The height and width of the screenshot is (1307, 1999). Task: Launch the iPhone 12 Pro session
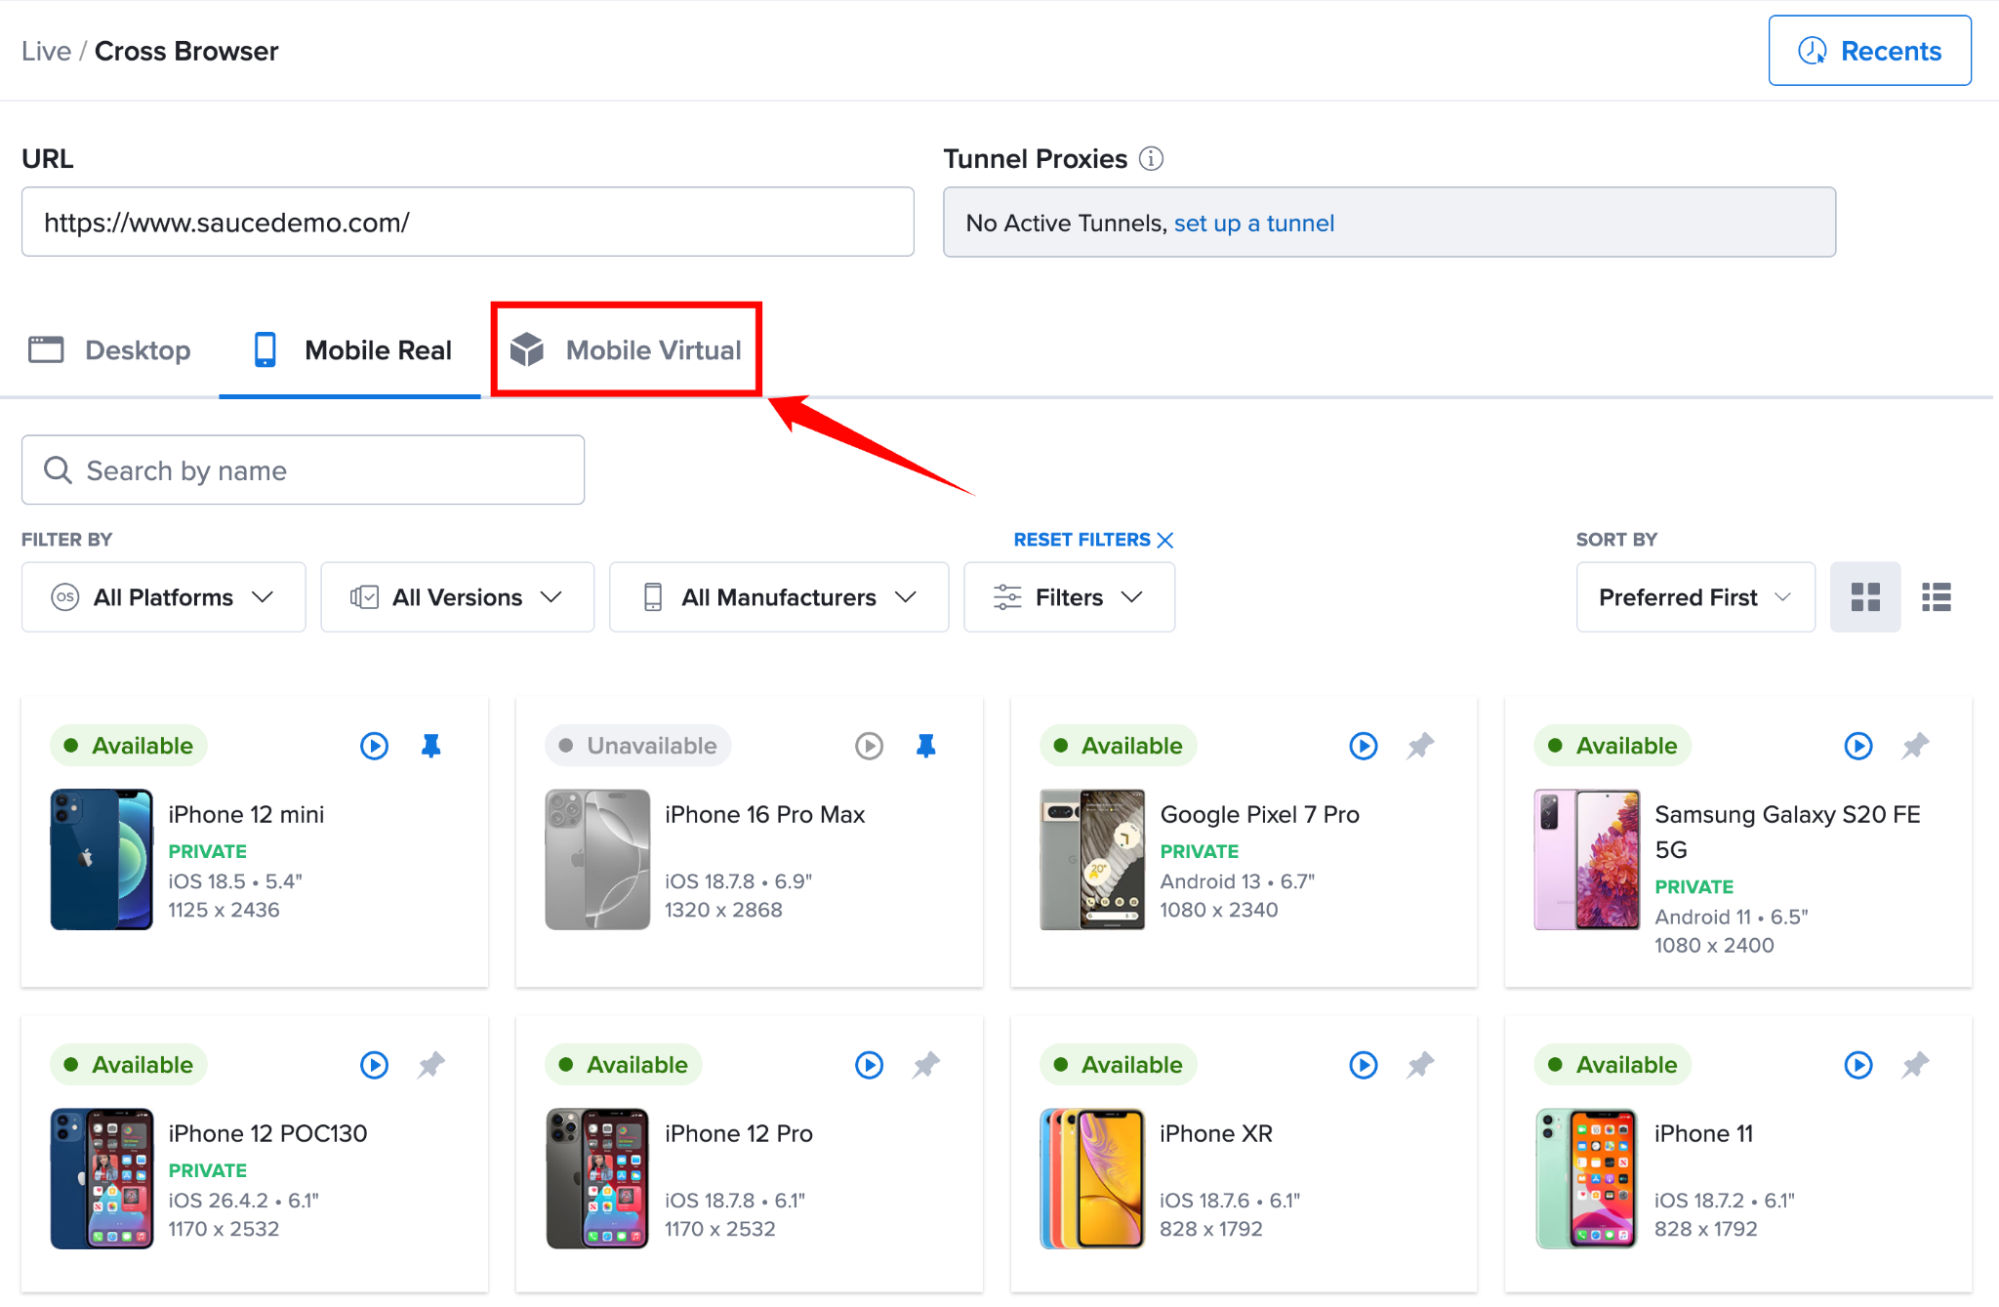tap(869, 1065)
